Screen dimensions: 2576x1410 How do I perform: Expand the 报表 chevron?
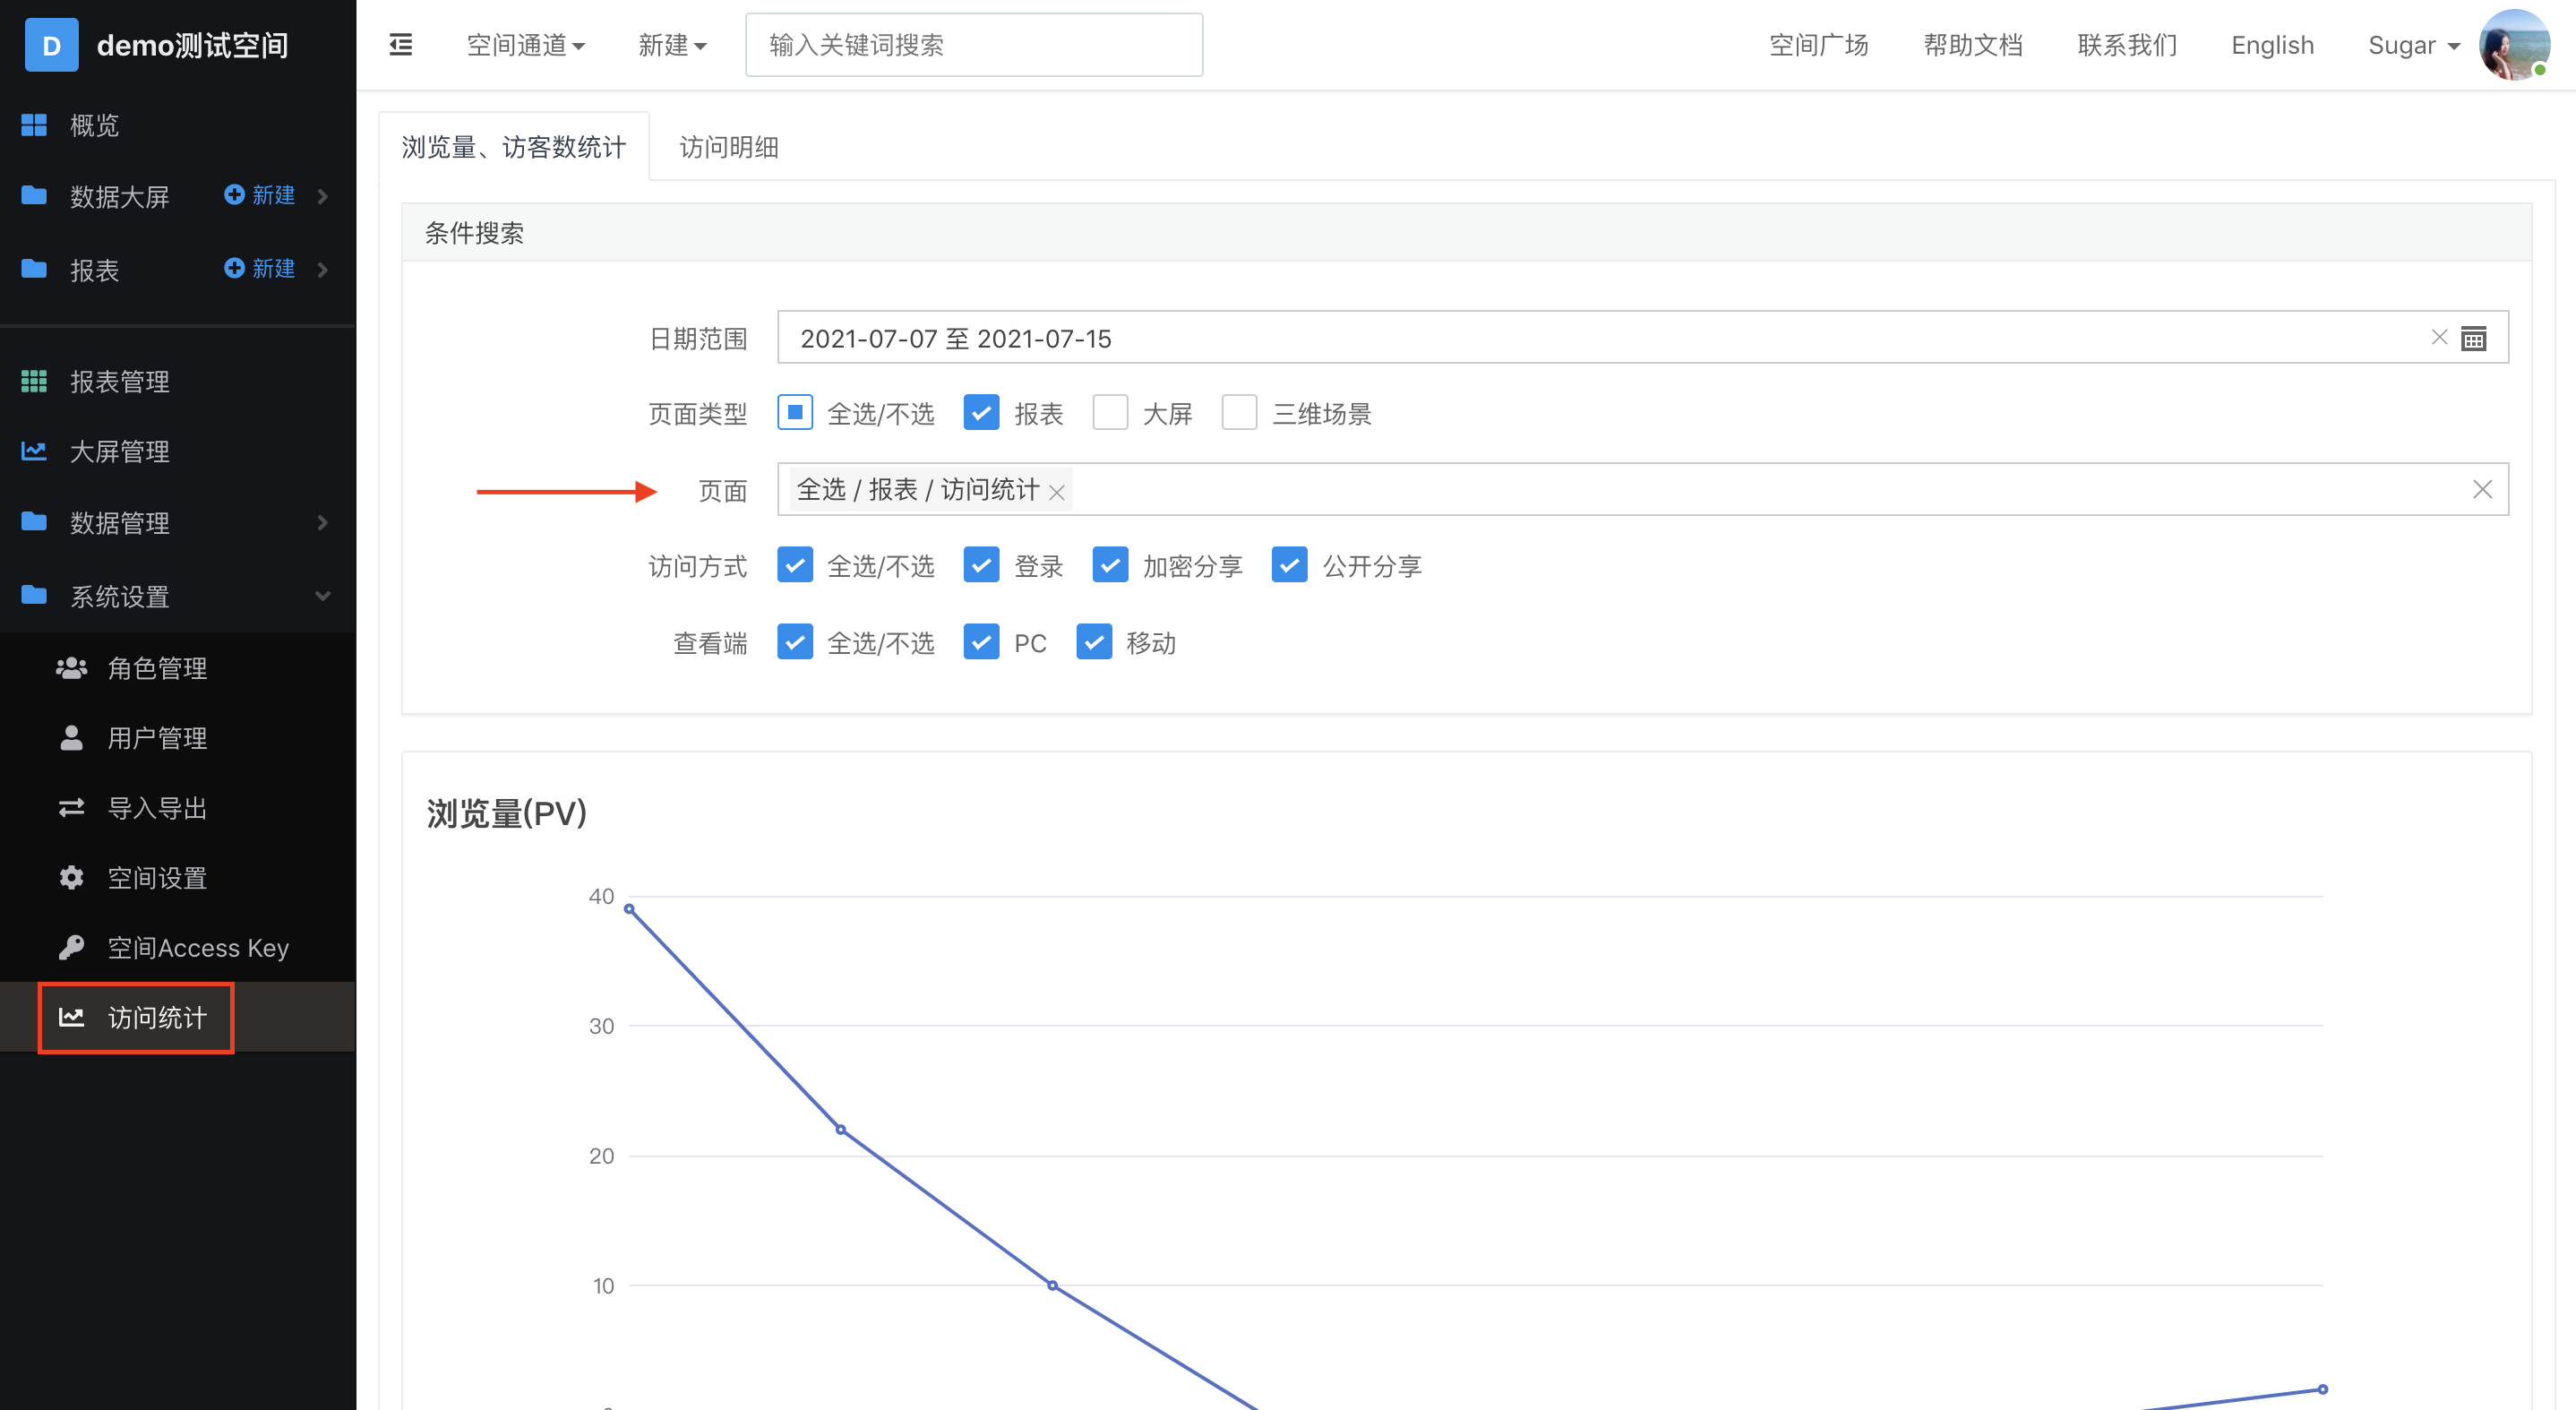(x=323, y=269)
